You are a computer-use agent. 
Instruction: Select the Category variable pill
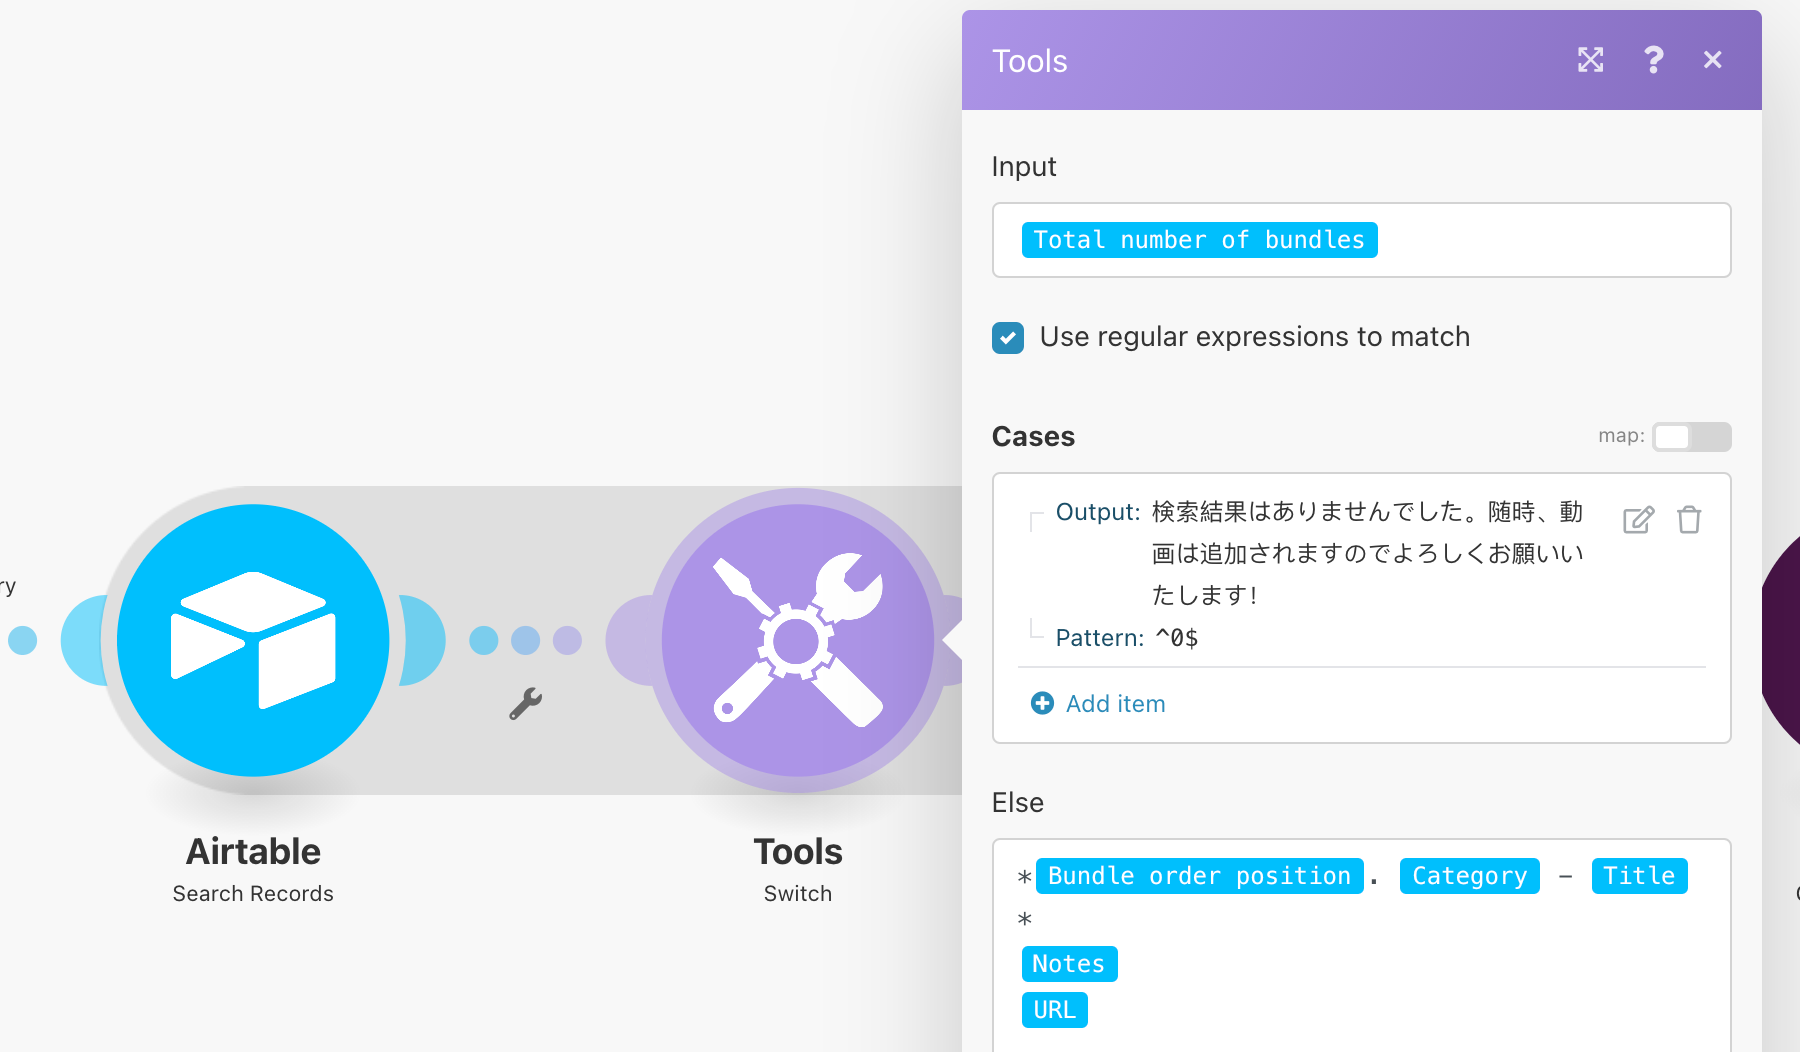(1469, 876)
